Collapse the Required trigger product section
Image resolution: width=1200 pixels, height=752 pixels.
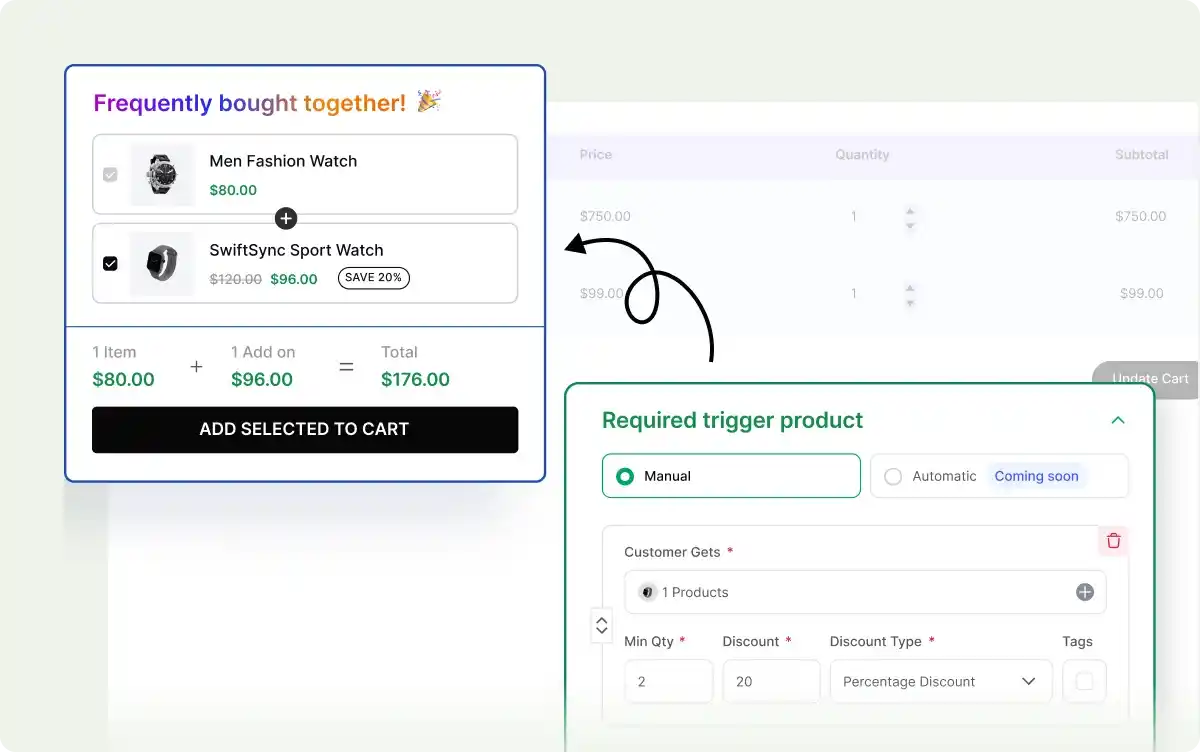(x=1118, y=421)
